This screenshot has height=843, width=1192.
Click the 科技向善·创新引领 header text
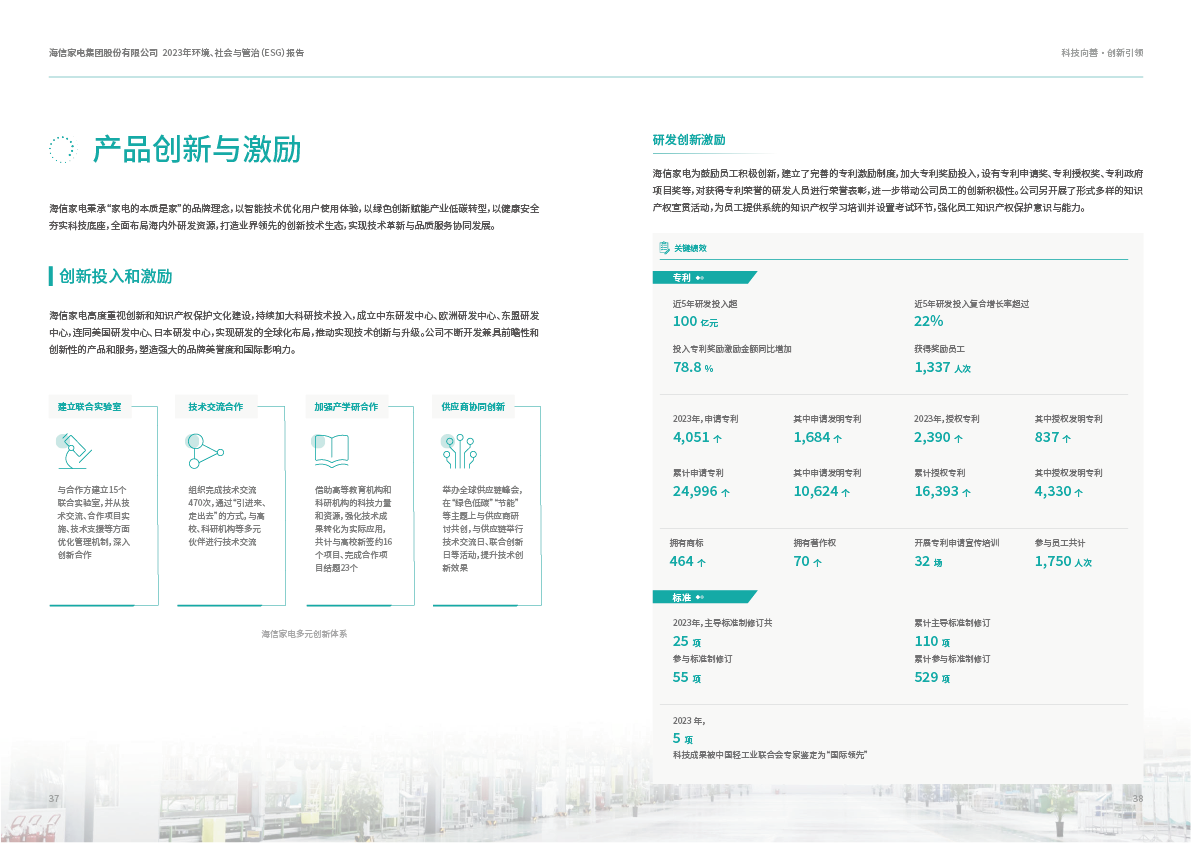pyautogui.click(x=1101, y=53)
